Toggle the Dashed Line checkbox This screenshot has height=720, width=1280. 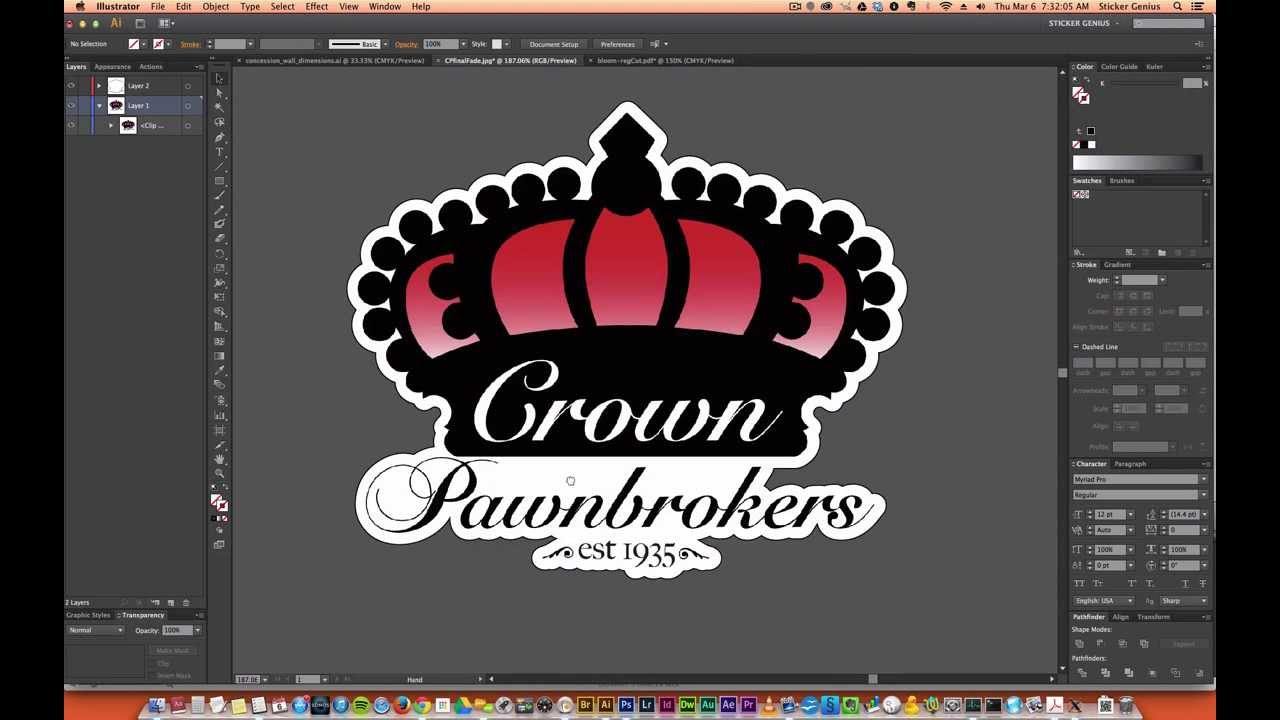tap(1077, 347)
